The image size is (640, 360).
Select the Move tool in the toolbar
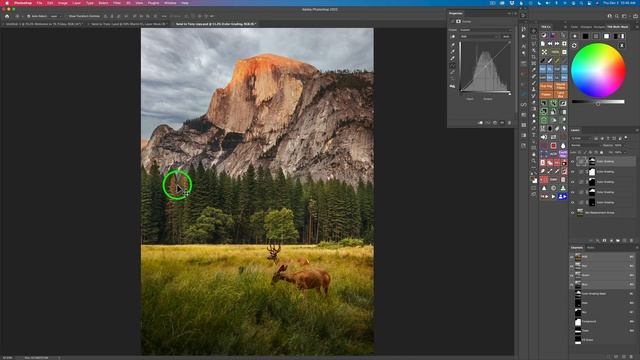pos(533,31)
